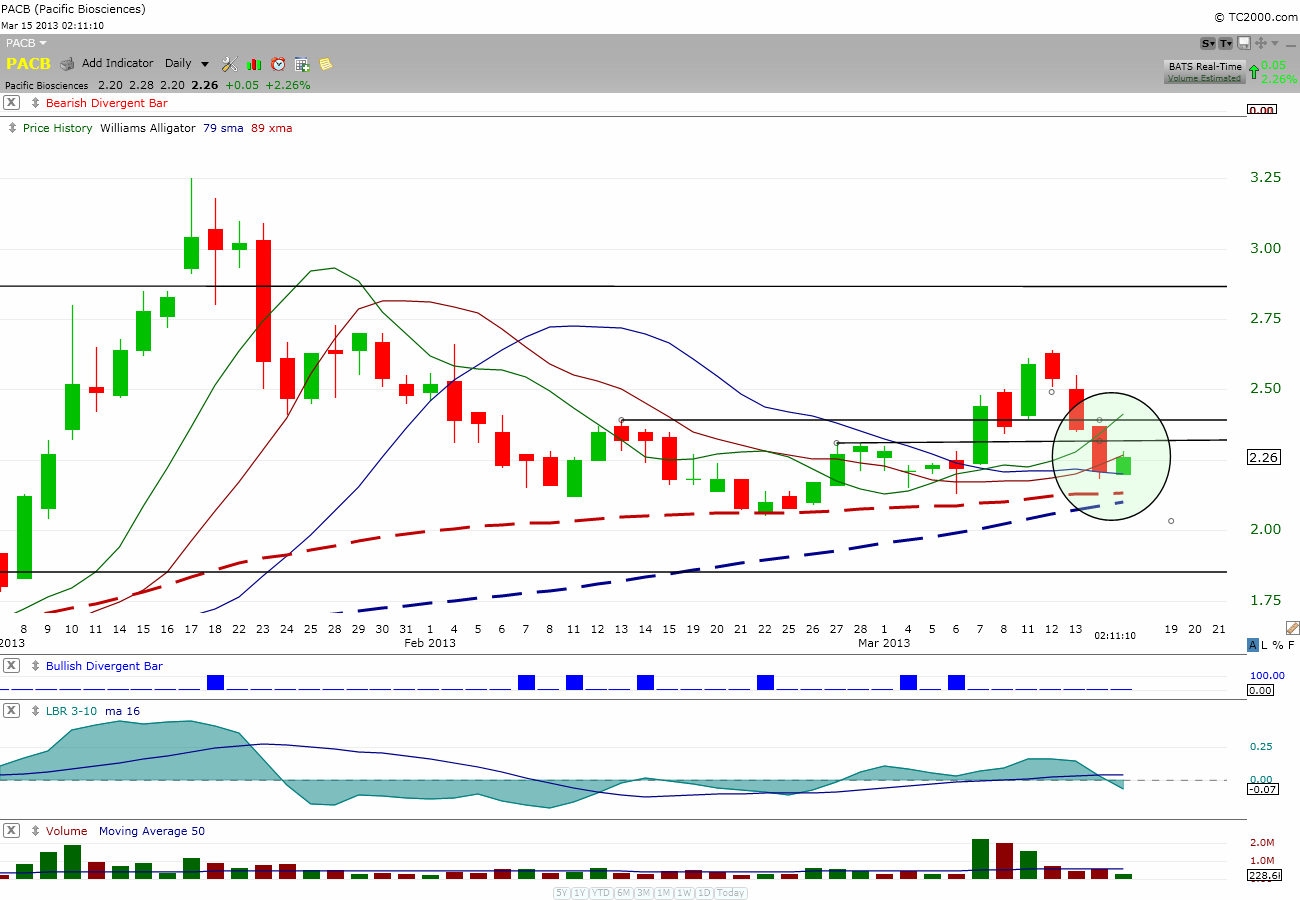This screenshot has height=900, width=1300.
Task: Click the calendar-with-plus icon
Action: 302,64
